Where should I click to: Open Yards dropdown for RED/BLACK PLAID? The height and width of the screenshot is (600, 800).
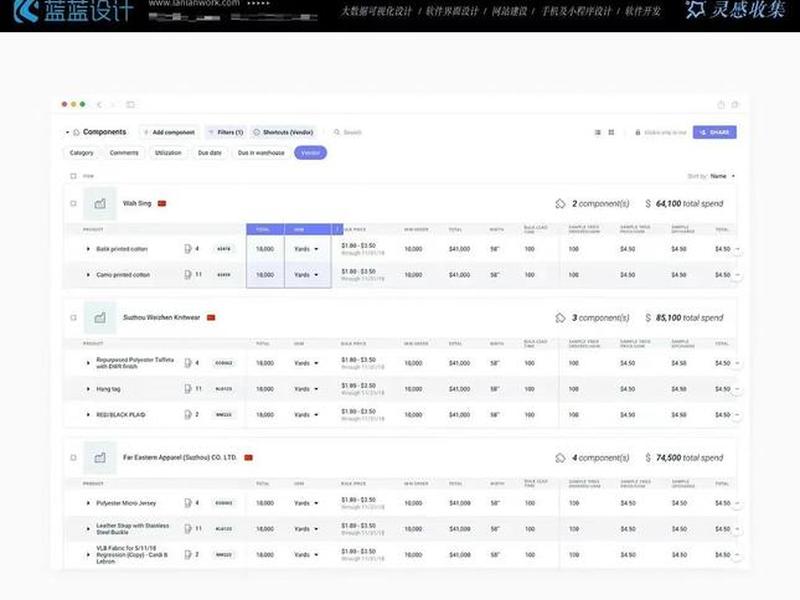coord(306,415)
